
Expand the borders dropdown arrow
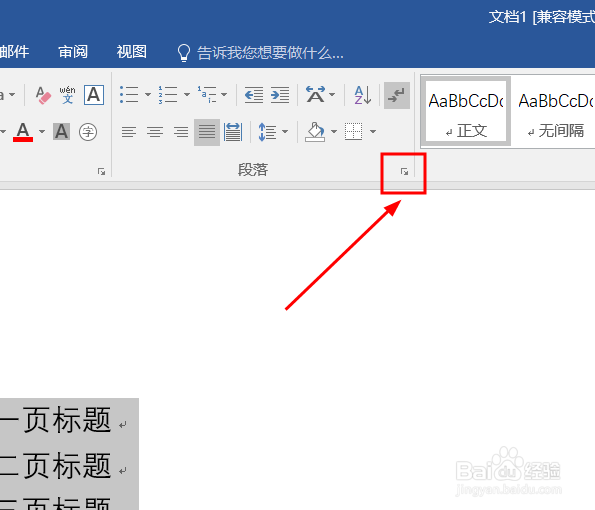pos(373,132)
